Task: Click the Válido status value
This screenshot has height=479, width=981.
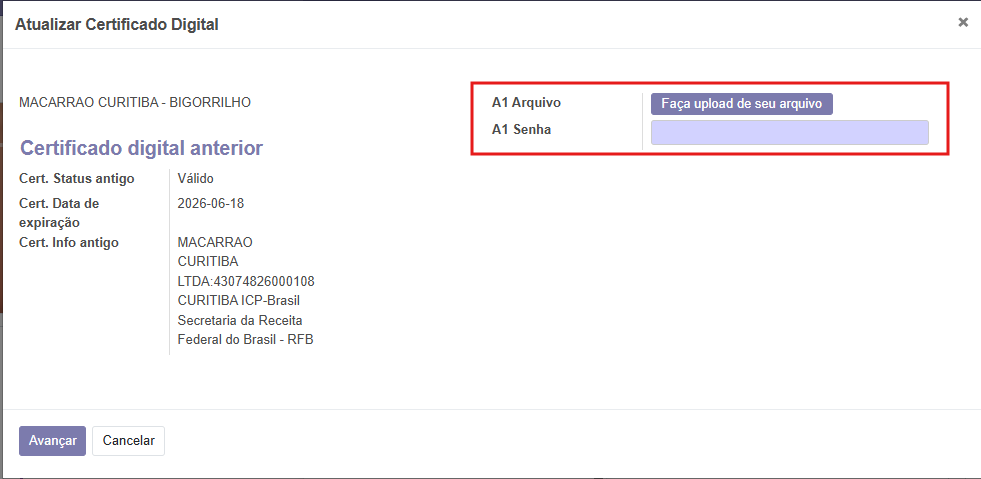Action: pos(195,179)
